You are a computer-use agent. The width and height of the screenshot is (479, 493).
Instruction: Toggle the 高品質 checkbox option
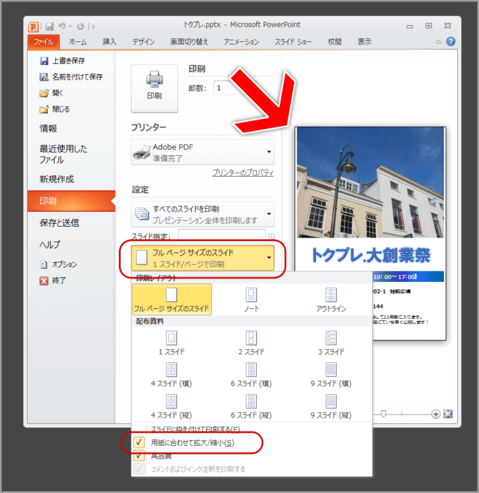[138, 456]
